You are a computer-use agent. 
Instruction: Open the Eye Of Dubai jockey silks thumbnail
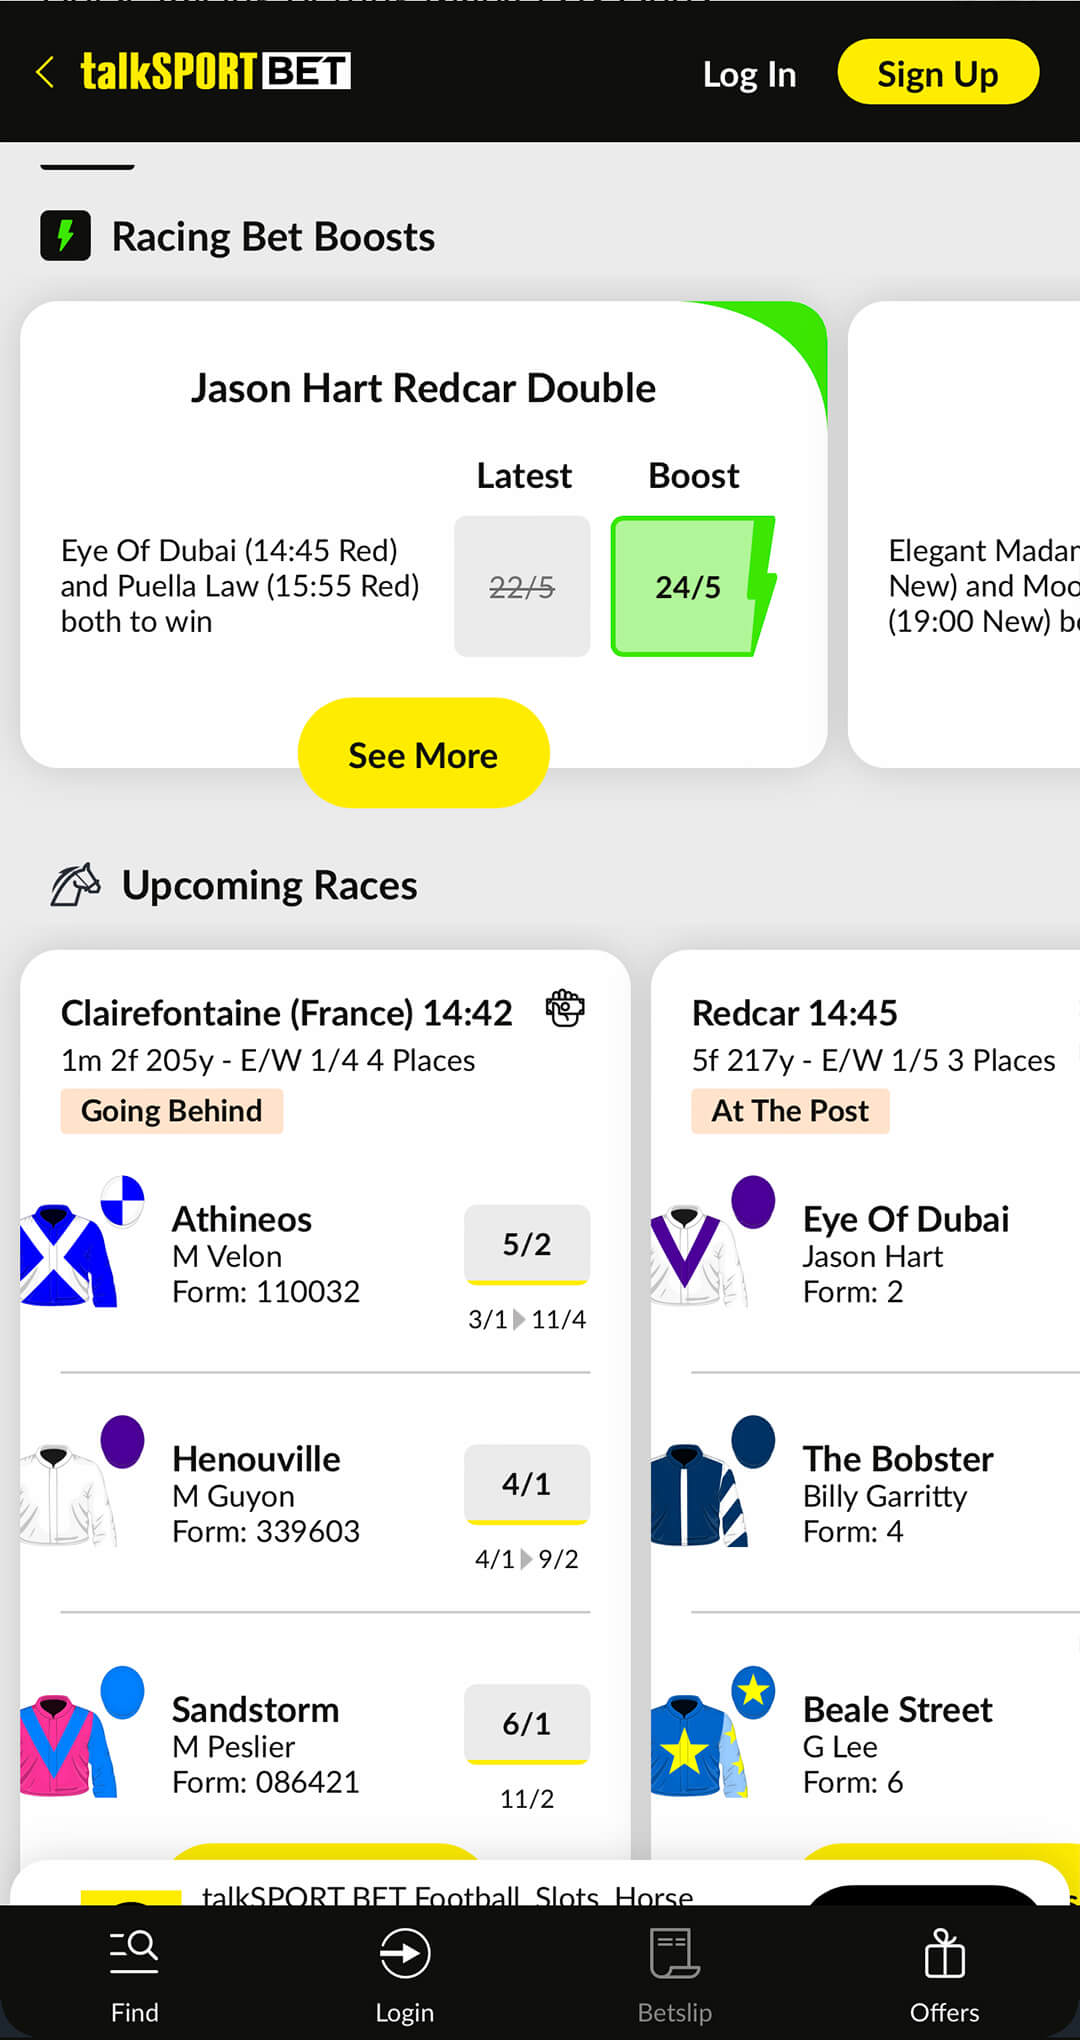(x=706, y=1250)
